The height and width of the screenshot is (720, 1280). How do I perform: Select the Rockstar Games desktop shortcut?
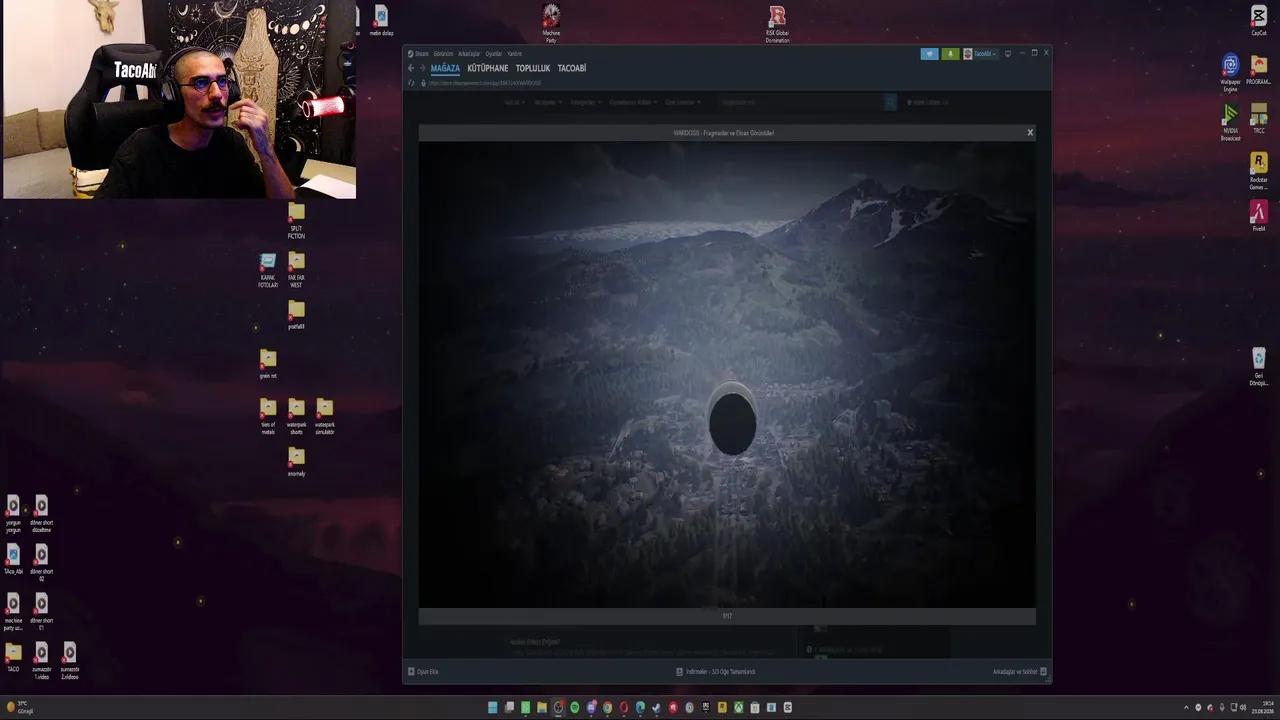1259,171
